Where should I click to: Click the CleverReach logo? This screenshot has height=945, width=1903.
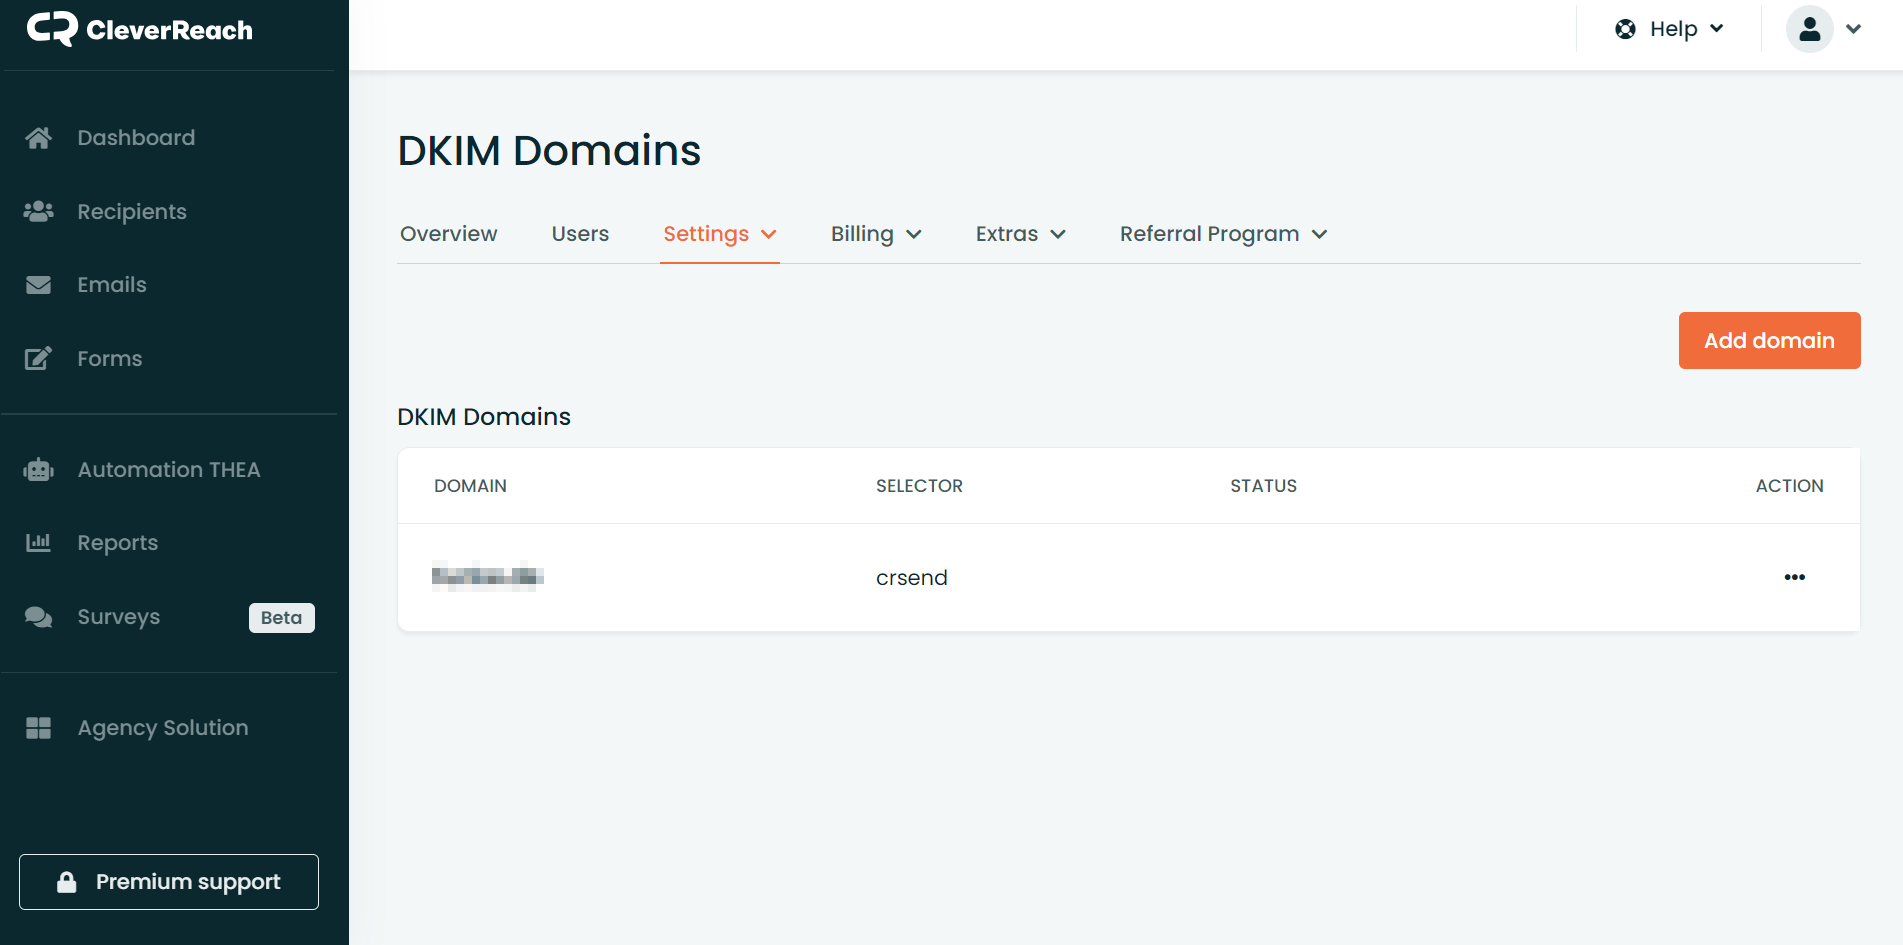[140, 30]
